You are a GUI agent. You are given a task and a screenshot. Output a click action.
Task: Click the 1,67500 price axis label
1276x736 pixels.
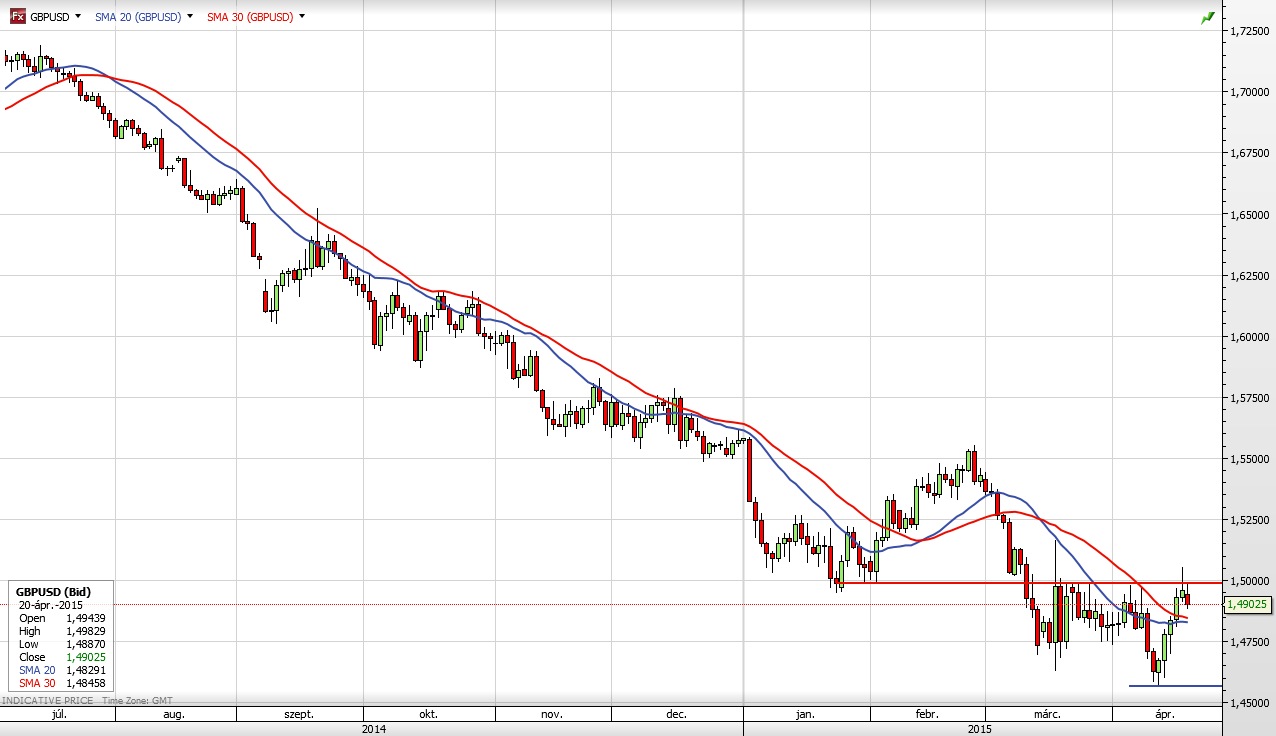(x=1250, y=153)
